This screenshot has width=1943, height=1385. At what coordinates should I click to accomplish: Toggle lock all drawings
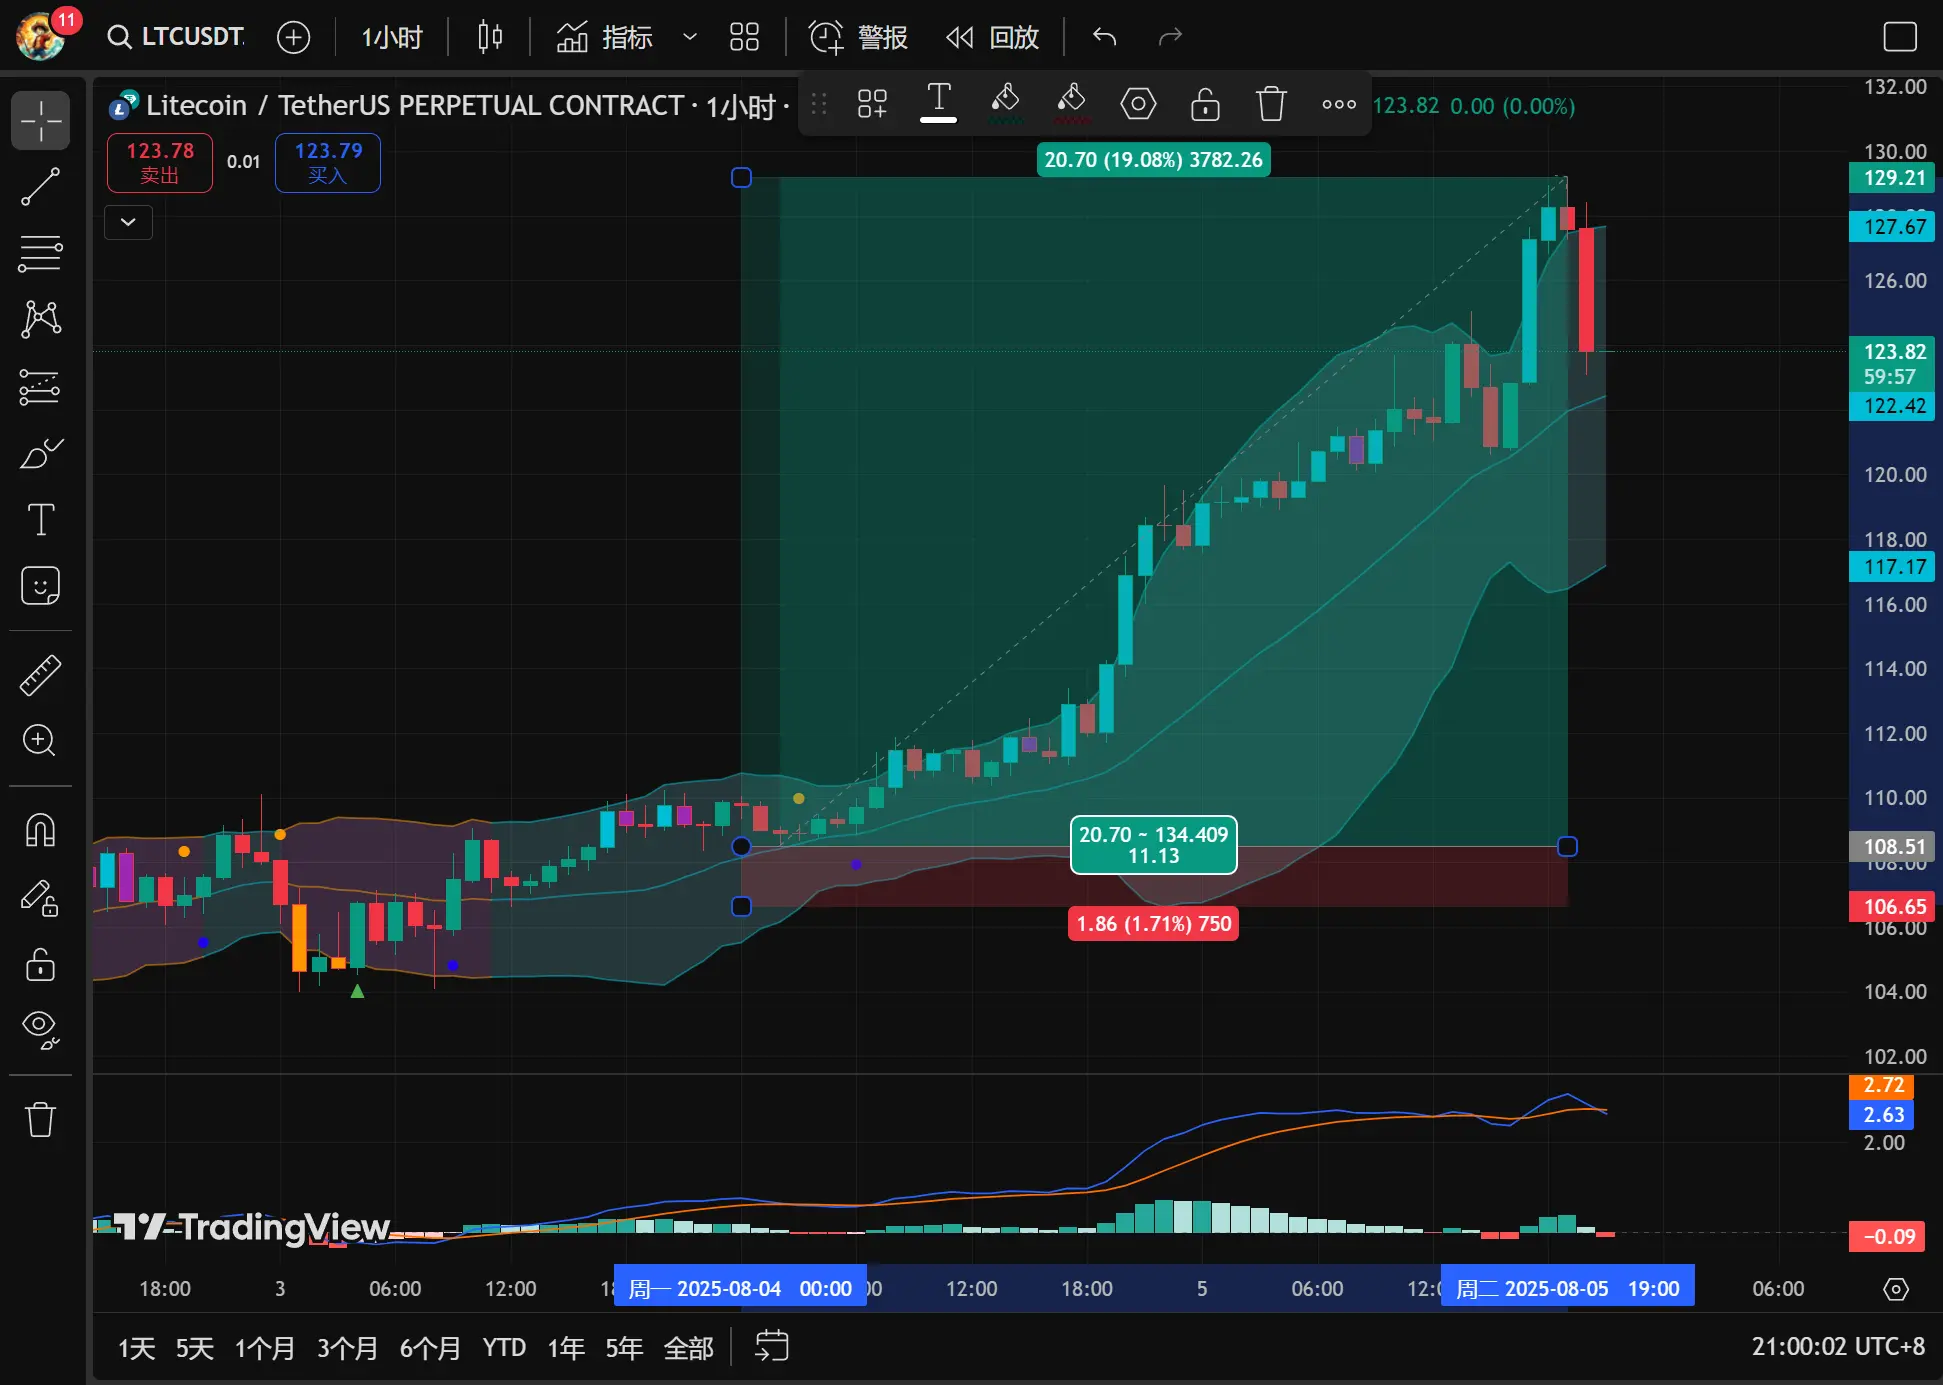point(40,964)
